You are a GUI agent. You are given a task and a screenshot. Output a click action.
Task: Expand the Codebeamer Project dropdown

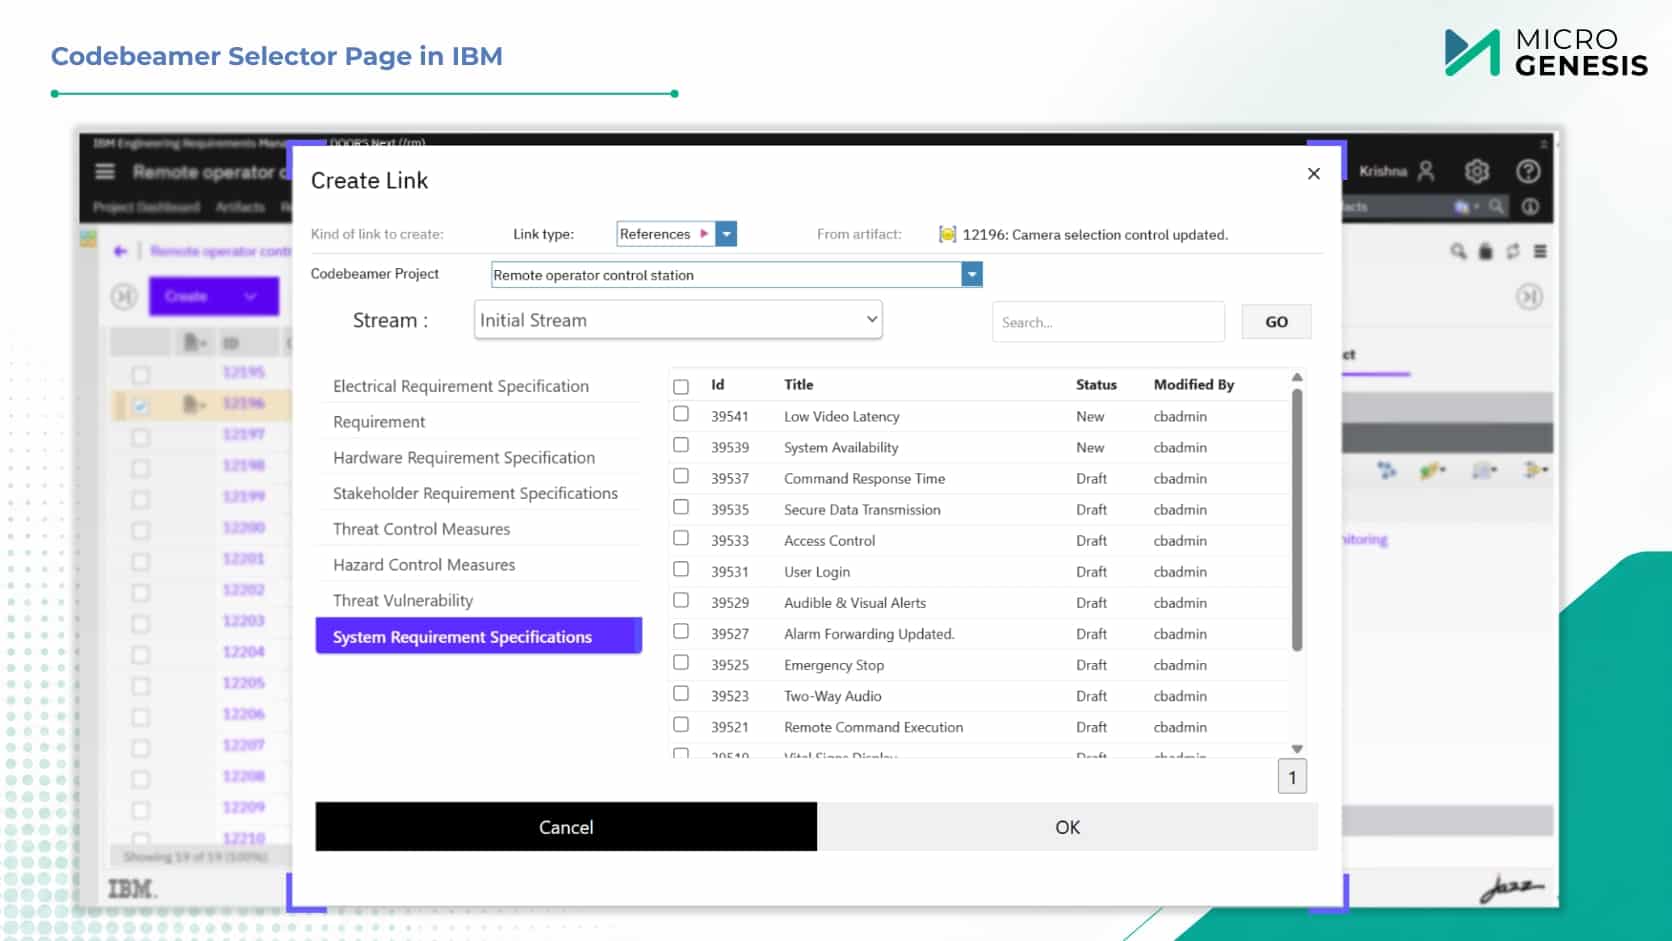pyautogui.click(x=971, y=275)
